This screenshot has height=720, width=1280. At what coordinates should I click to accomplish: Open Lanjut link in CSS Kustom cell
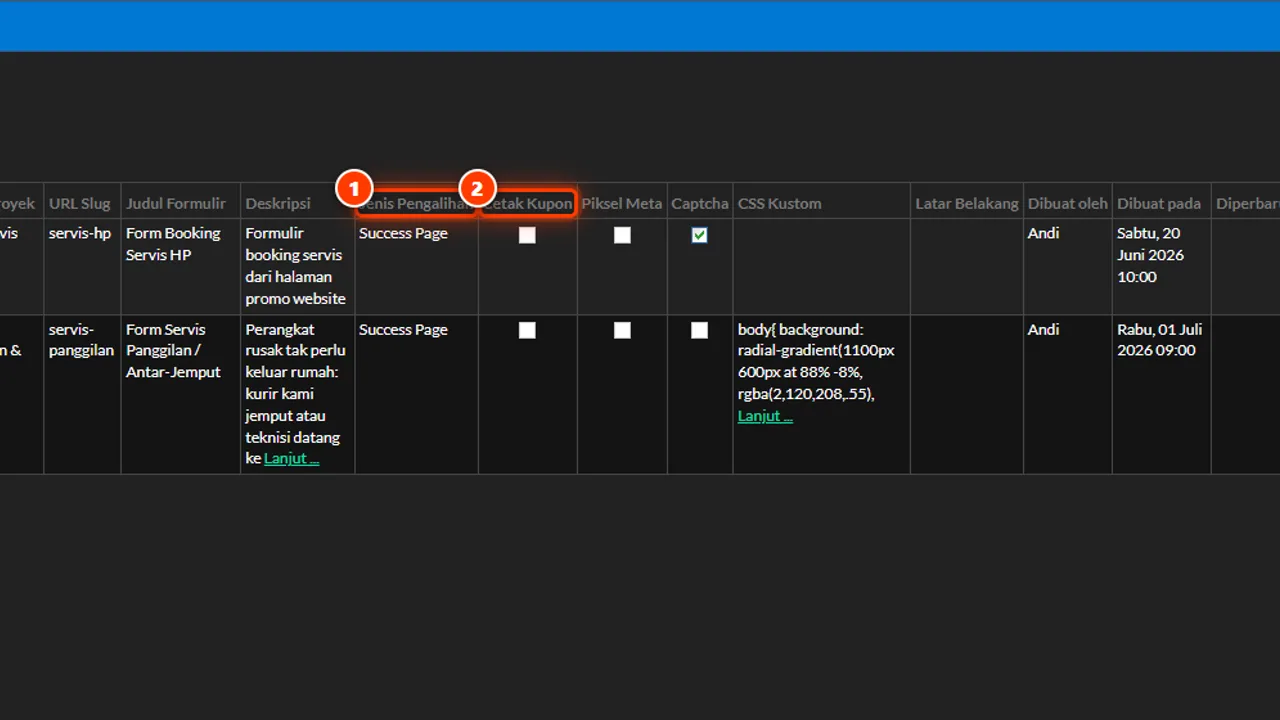[765, 416]
